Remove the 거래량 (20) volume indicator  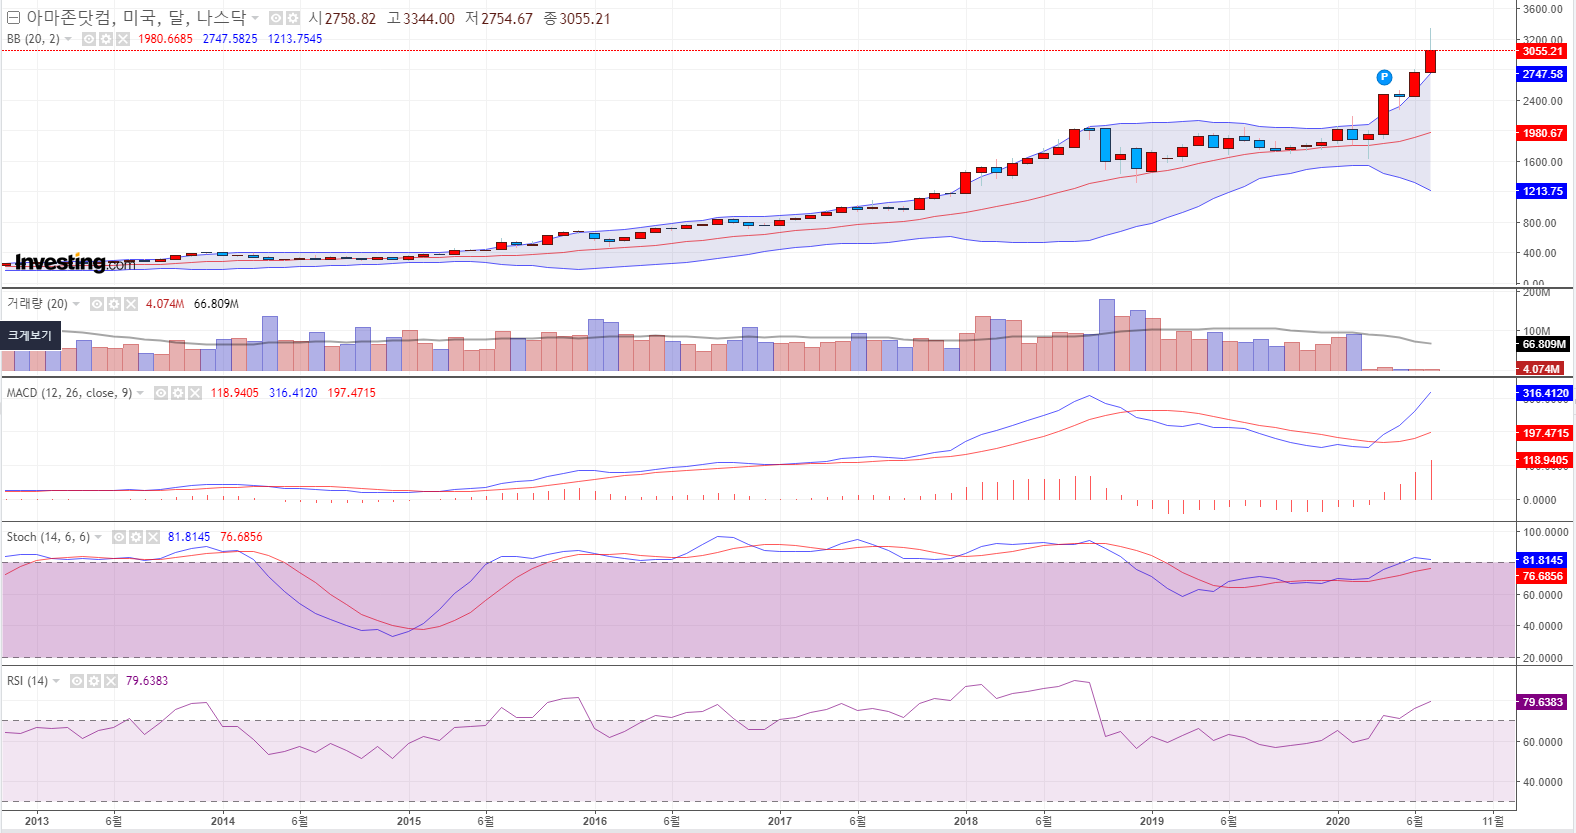[x=131, y=304]
